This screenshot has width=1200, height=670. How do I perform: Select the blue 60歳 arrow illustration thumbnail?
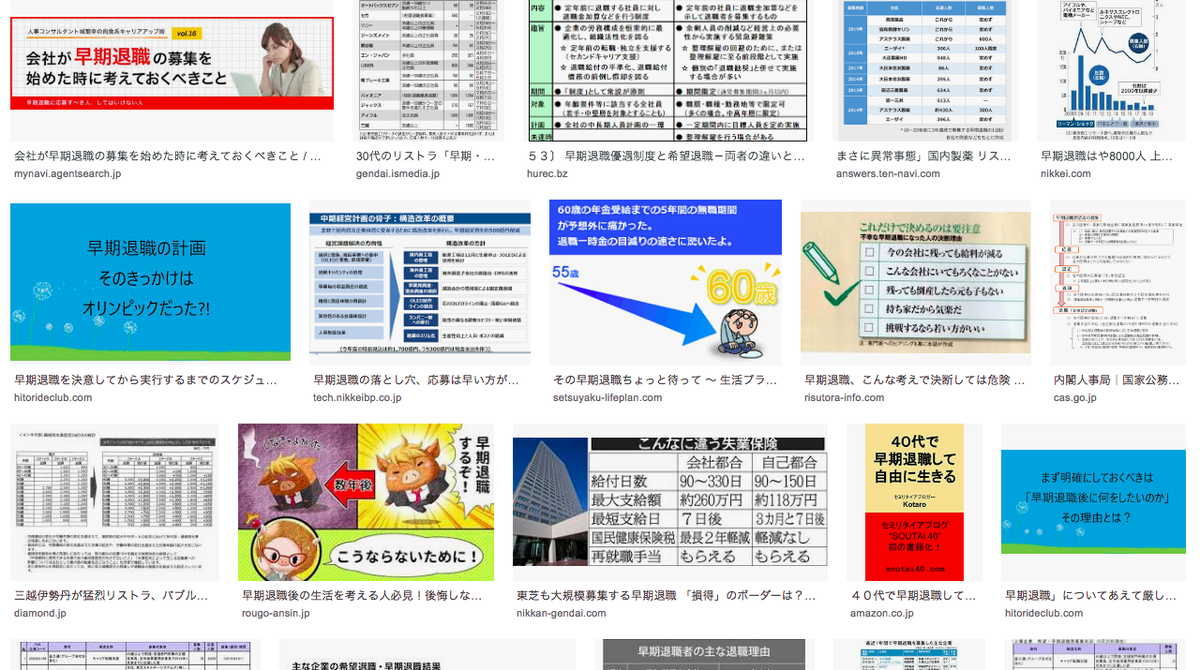(665, 280)
